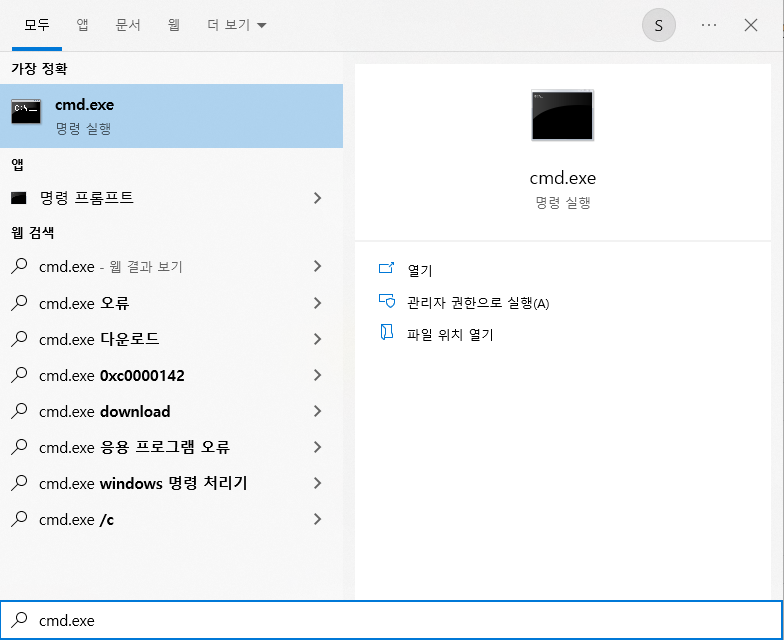Open the 명령 프롬프트 app result
784x640 pixels.
(172, 198)
